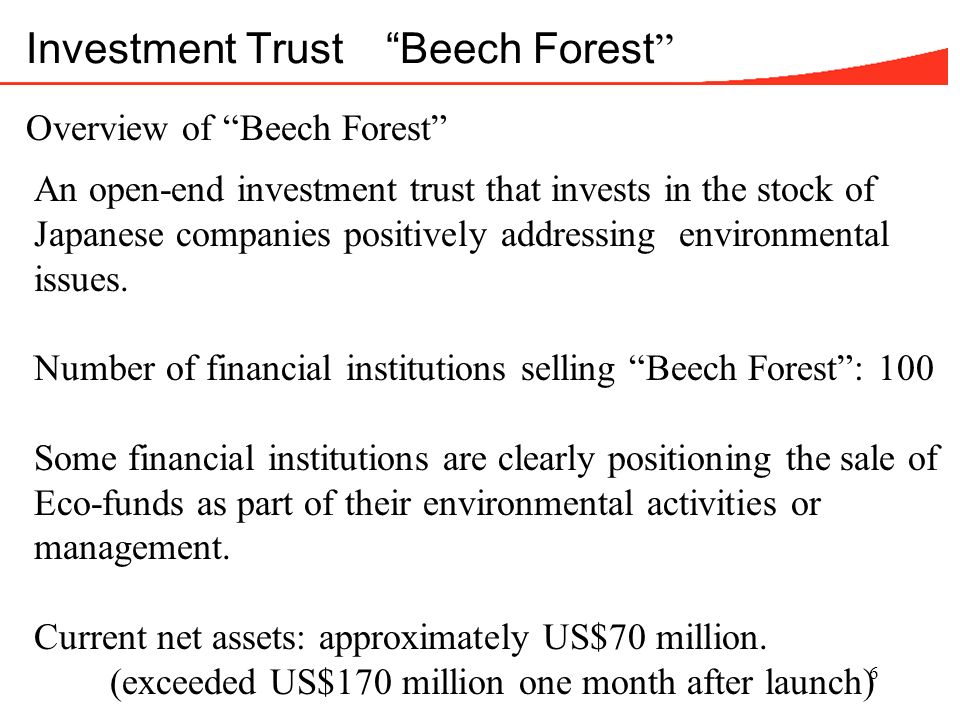Click the slide title 'Investment Trust'

click(185, 48)
